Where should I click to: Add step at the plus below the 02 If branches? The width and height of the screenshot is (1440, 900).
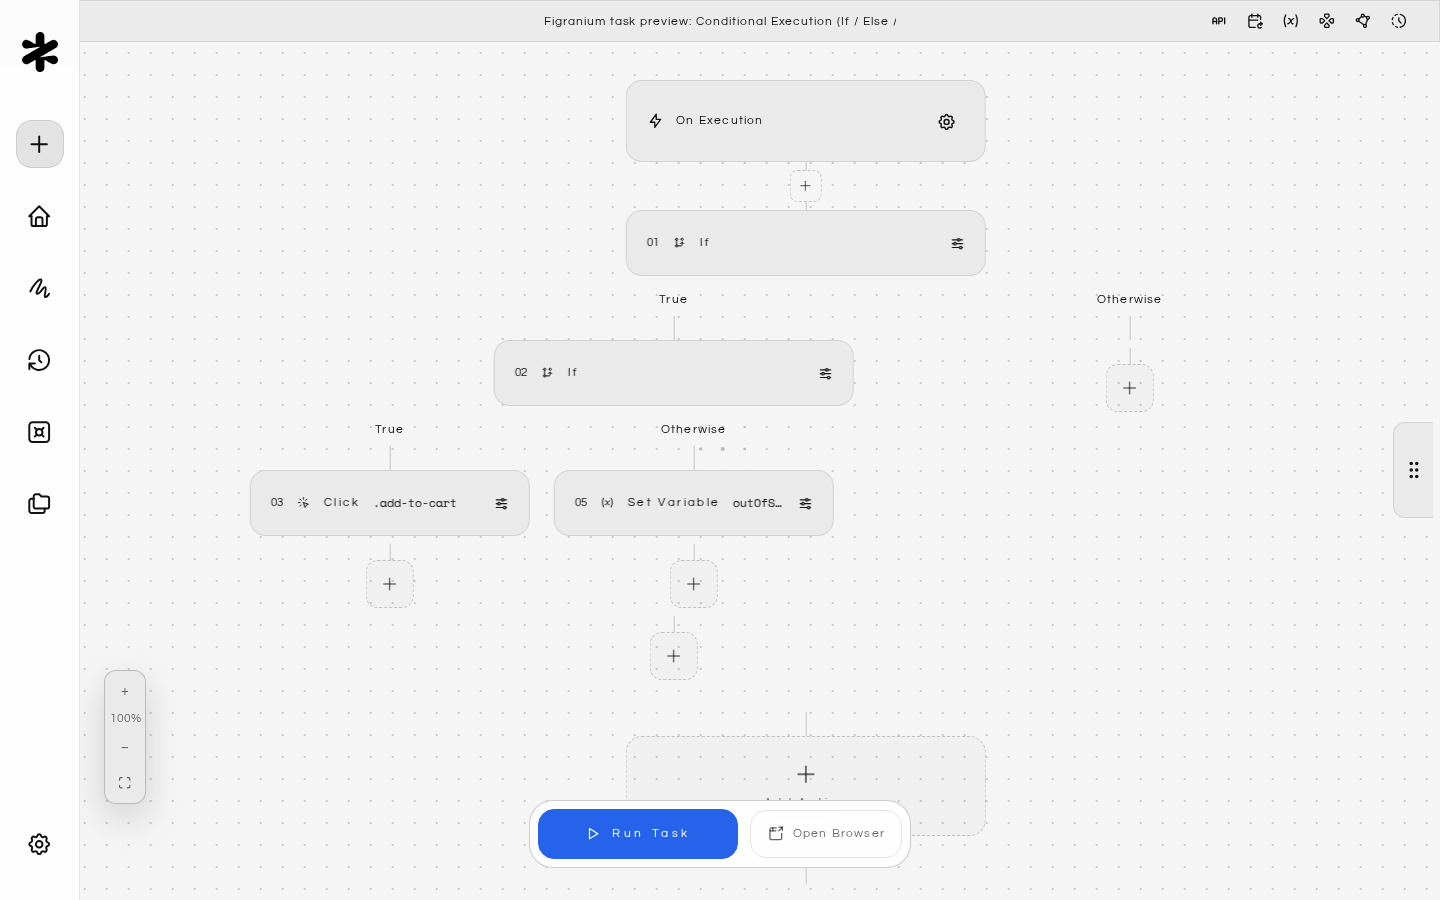tap(673, 656)
